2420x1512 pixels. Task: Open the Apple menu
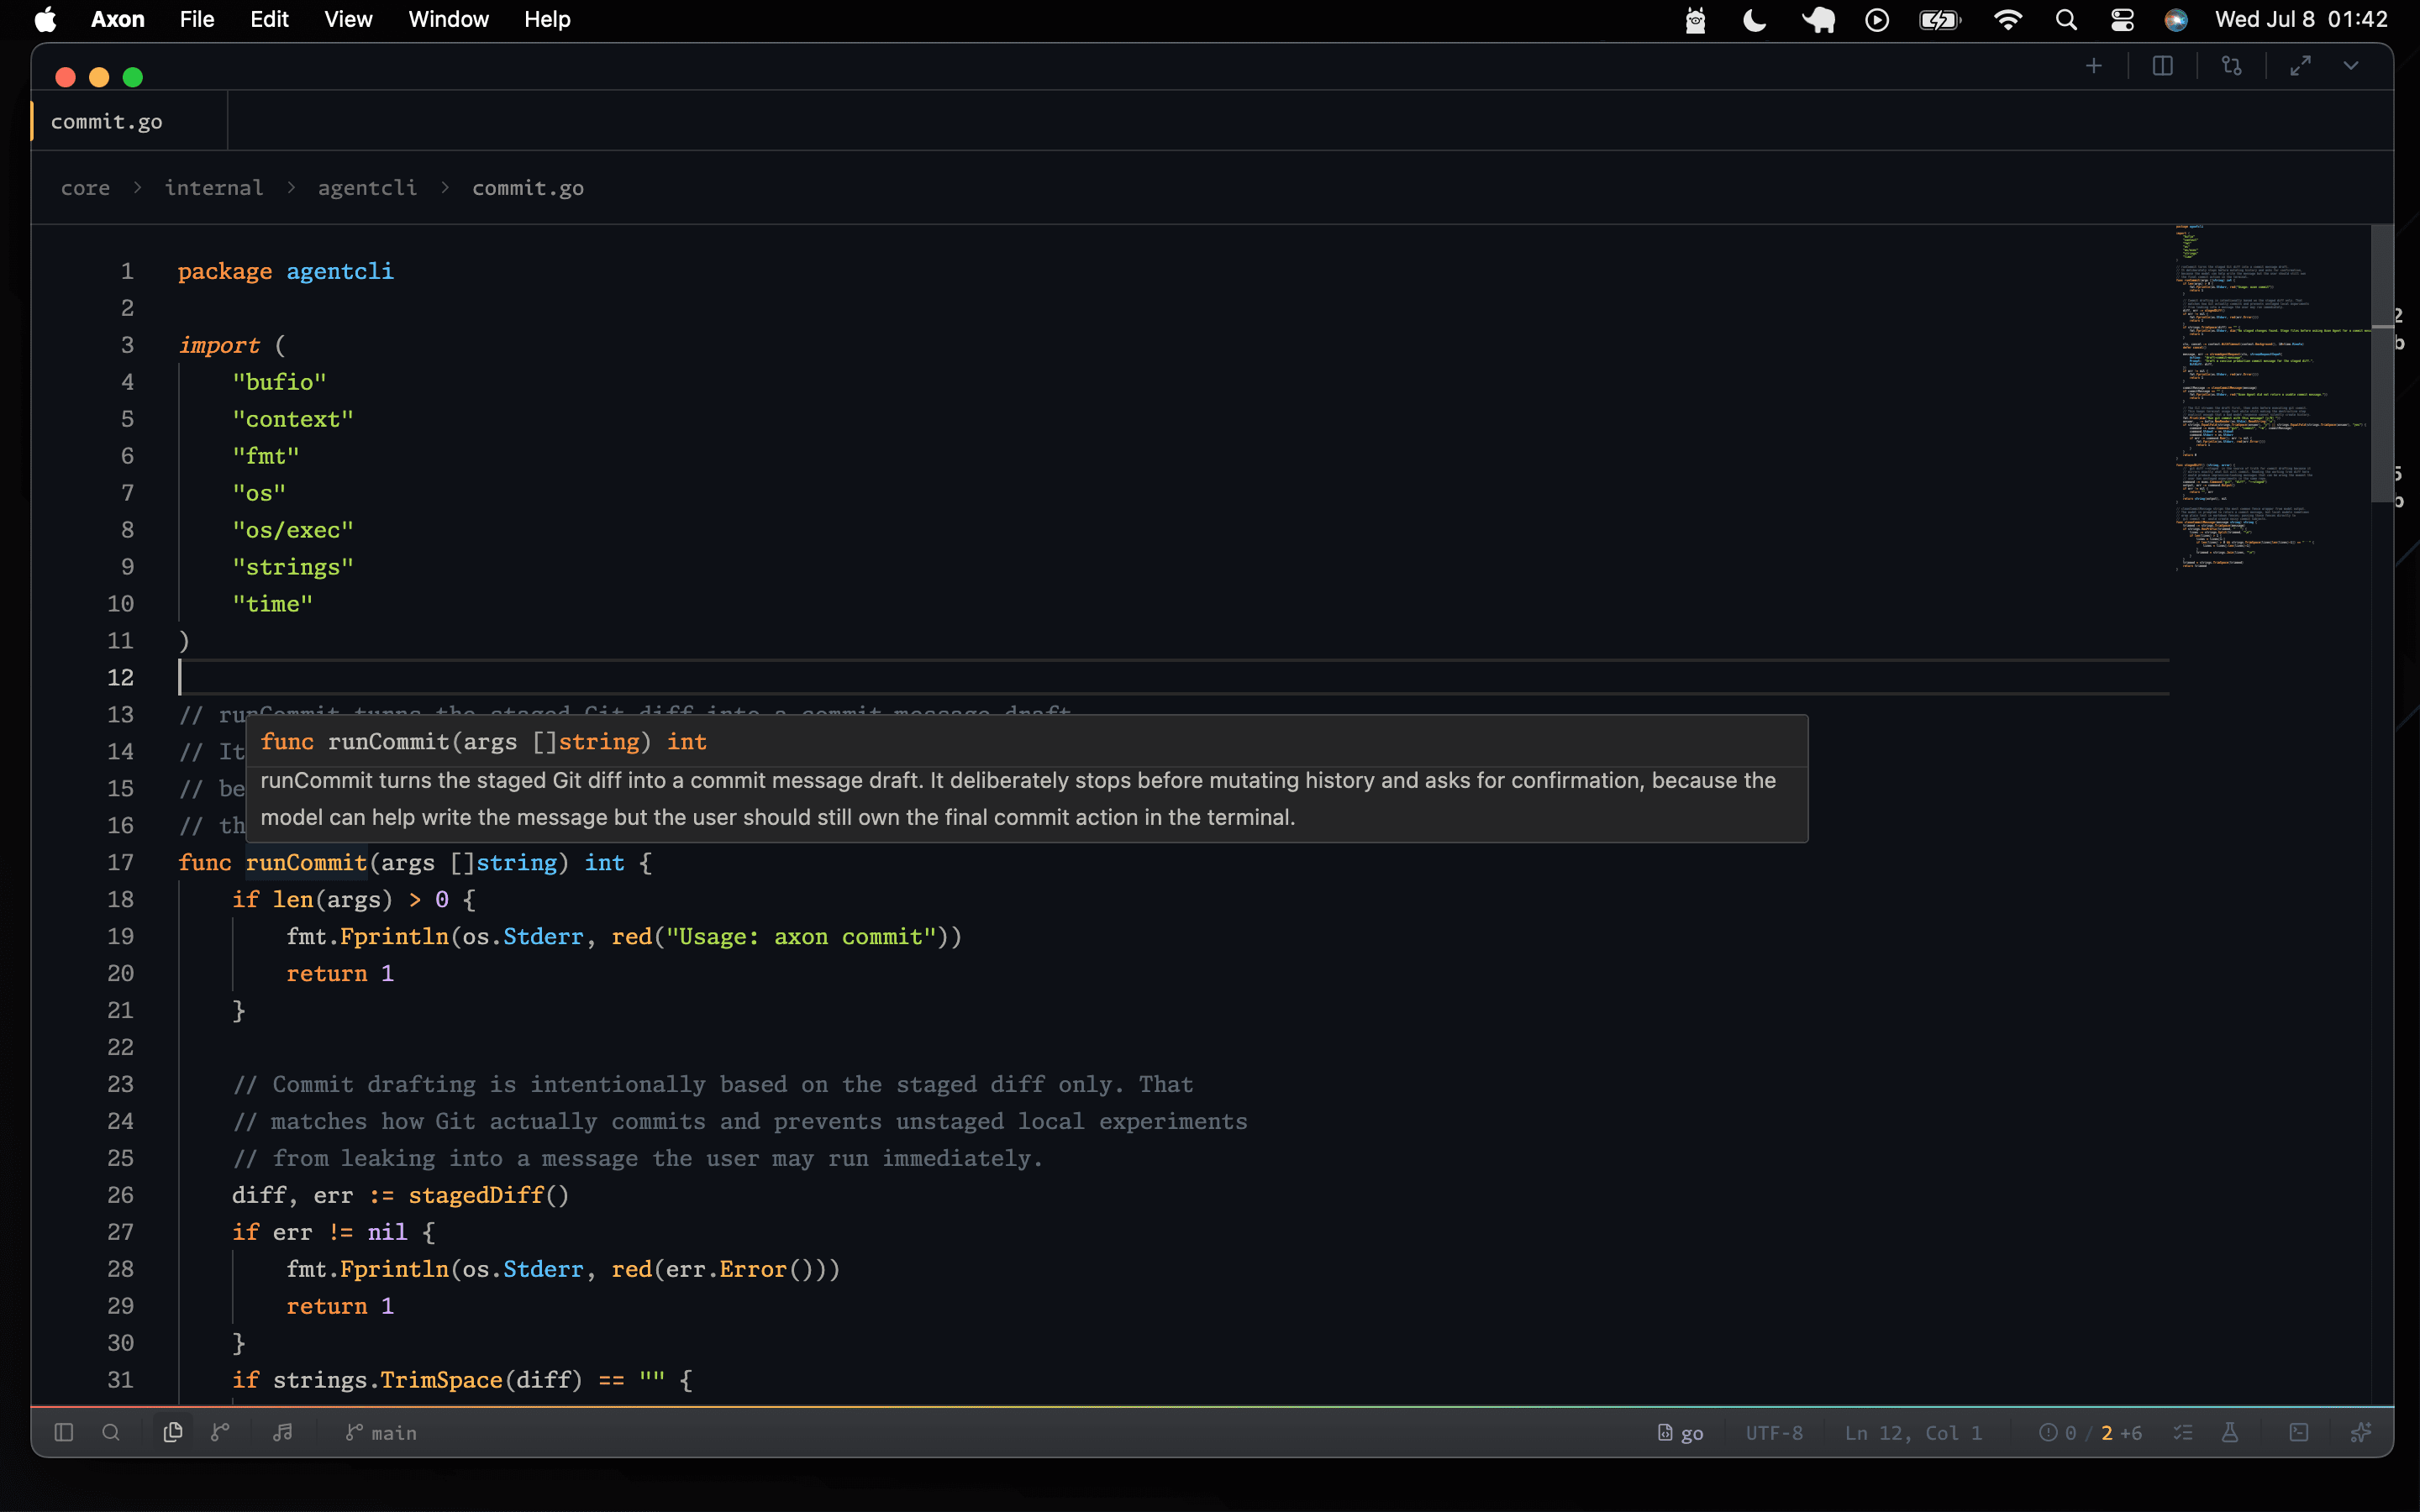coord(45,19)
